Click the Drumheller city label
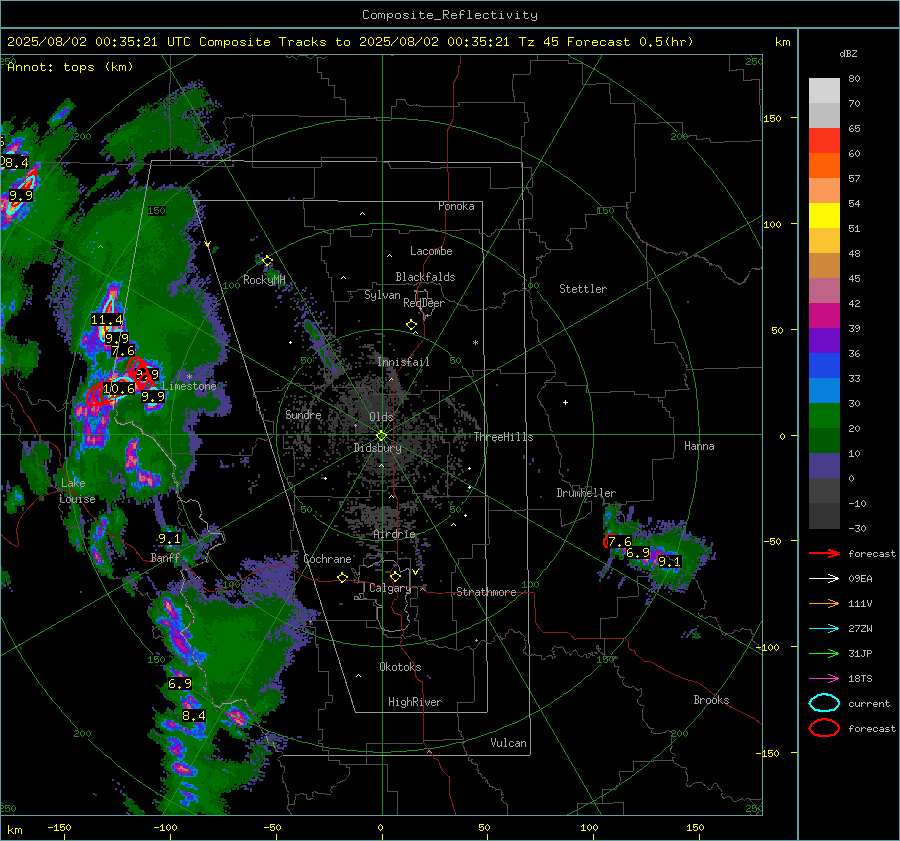Screen dimensions: 900x841 [586, 493]
